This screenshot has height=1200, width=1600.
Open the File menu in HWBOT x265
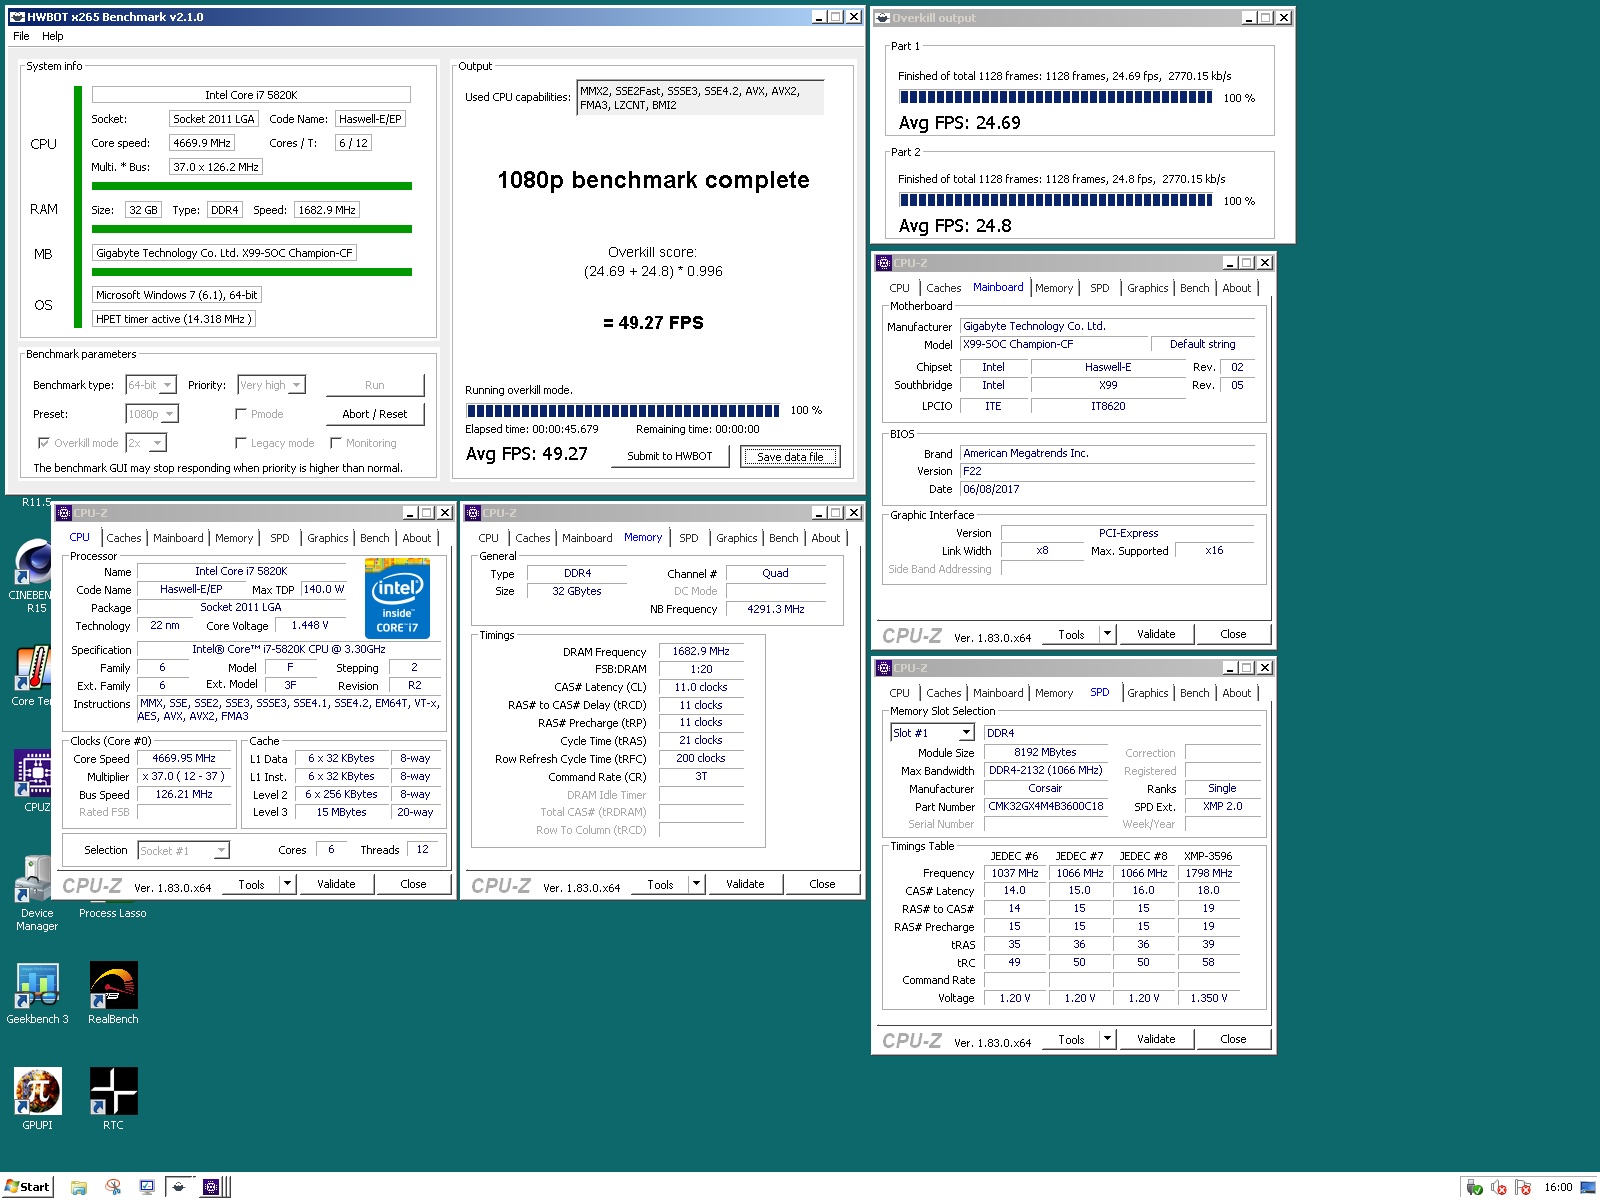21,36
